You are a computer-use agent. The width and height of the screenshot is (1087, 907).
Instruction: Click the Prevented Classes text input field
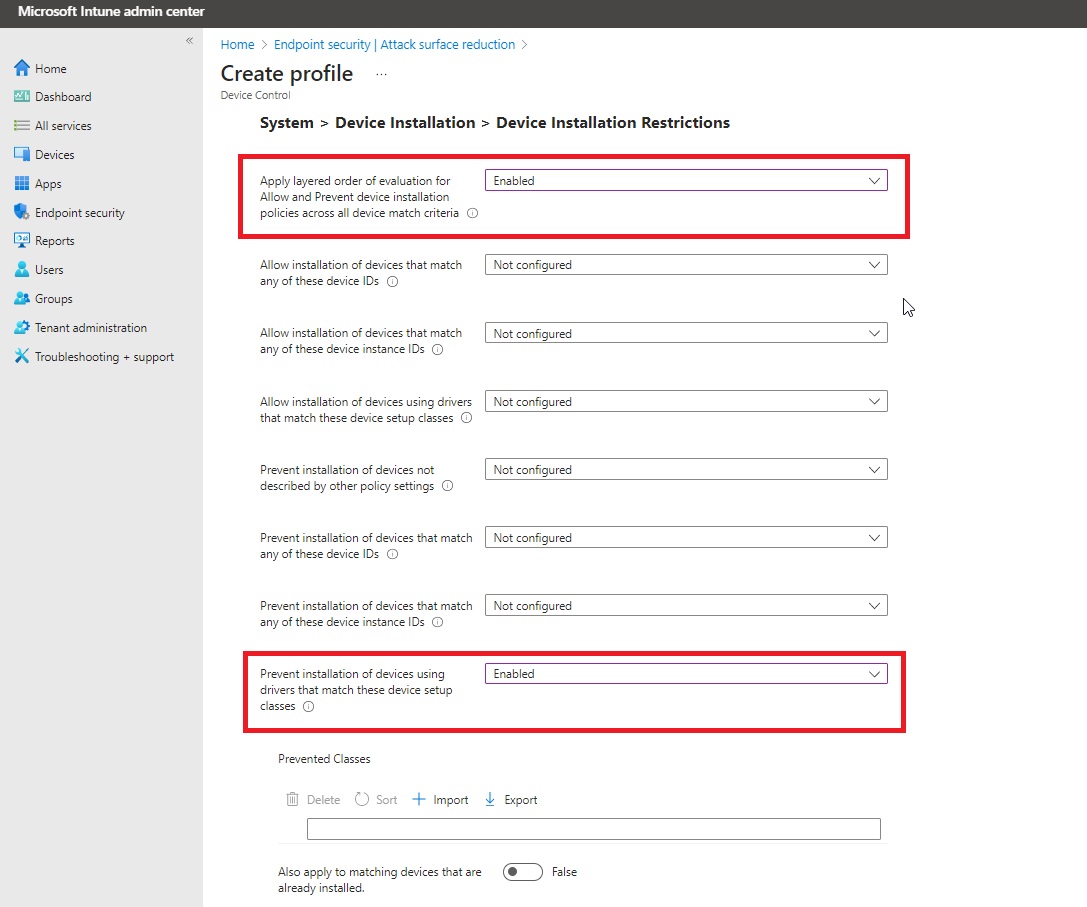coord(593,829)
